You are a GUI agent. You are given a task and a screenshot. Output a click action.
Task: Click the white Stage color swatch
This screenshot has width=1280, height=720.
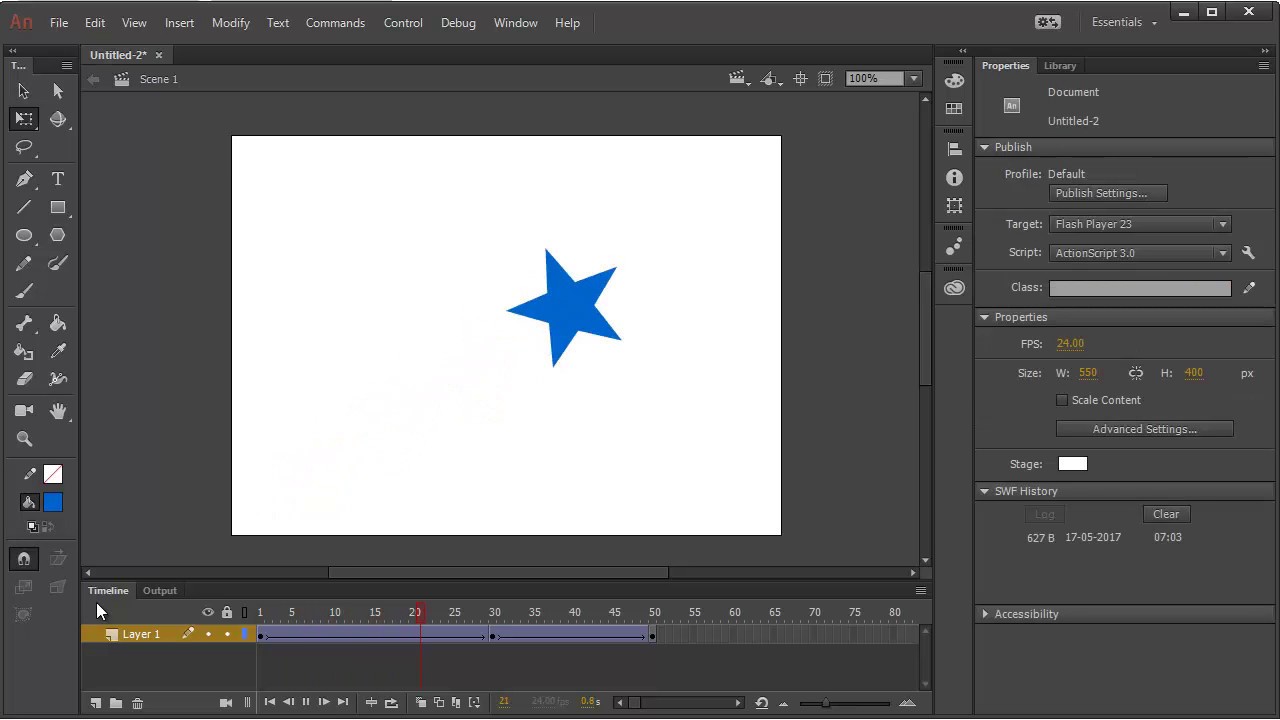pos(1072,464)
